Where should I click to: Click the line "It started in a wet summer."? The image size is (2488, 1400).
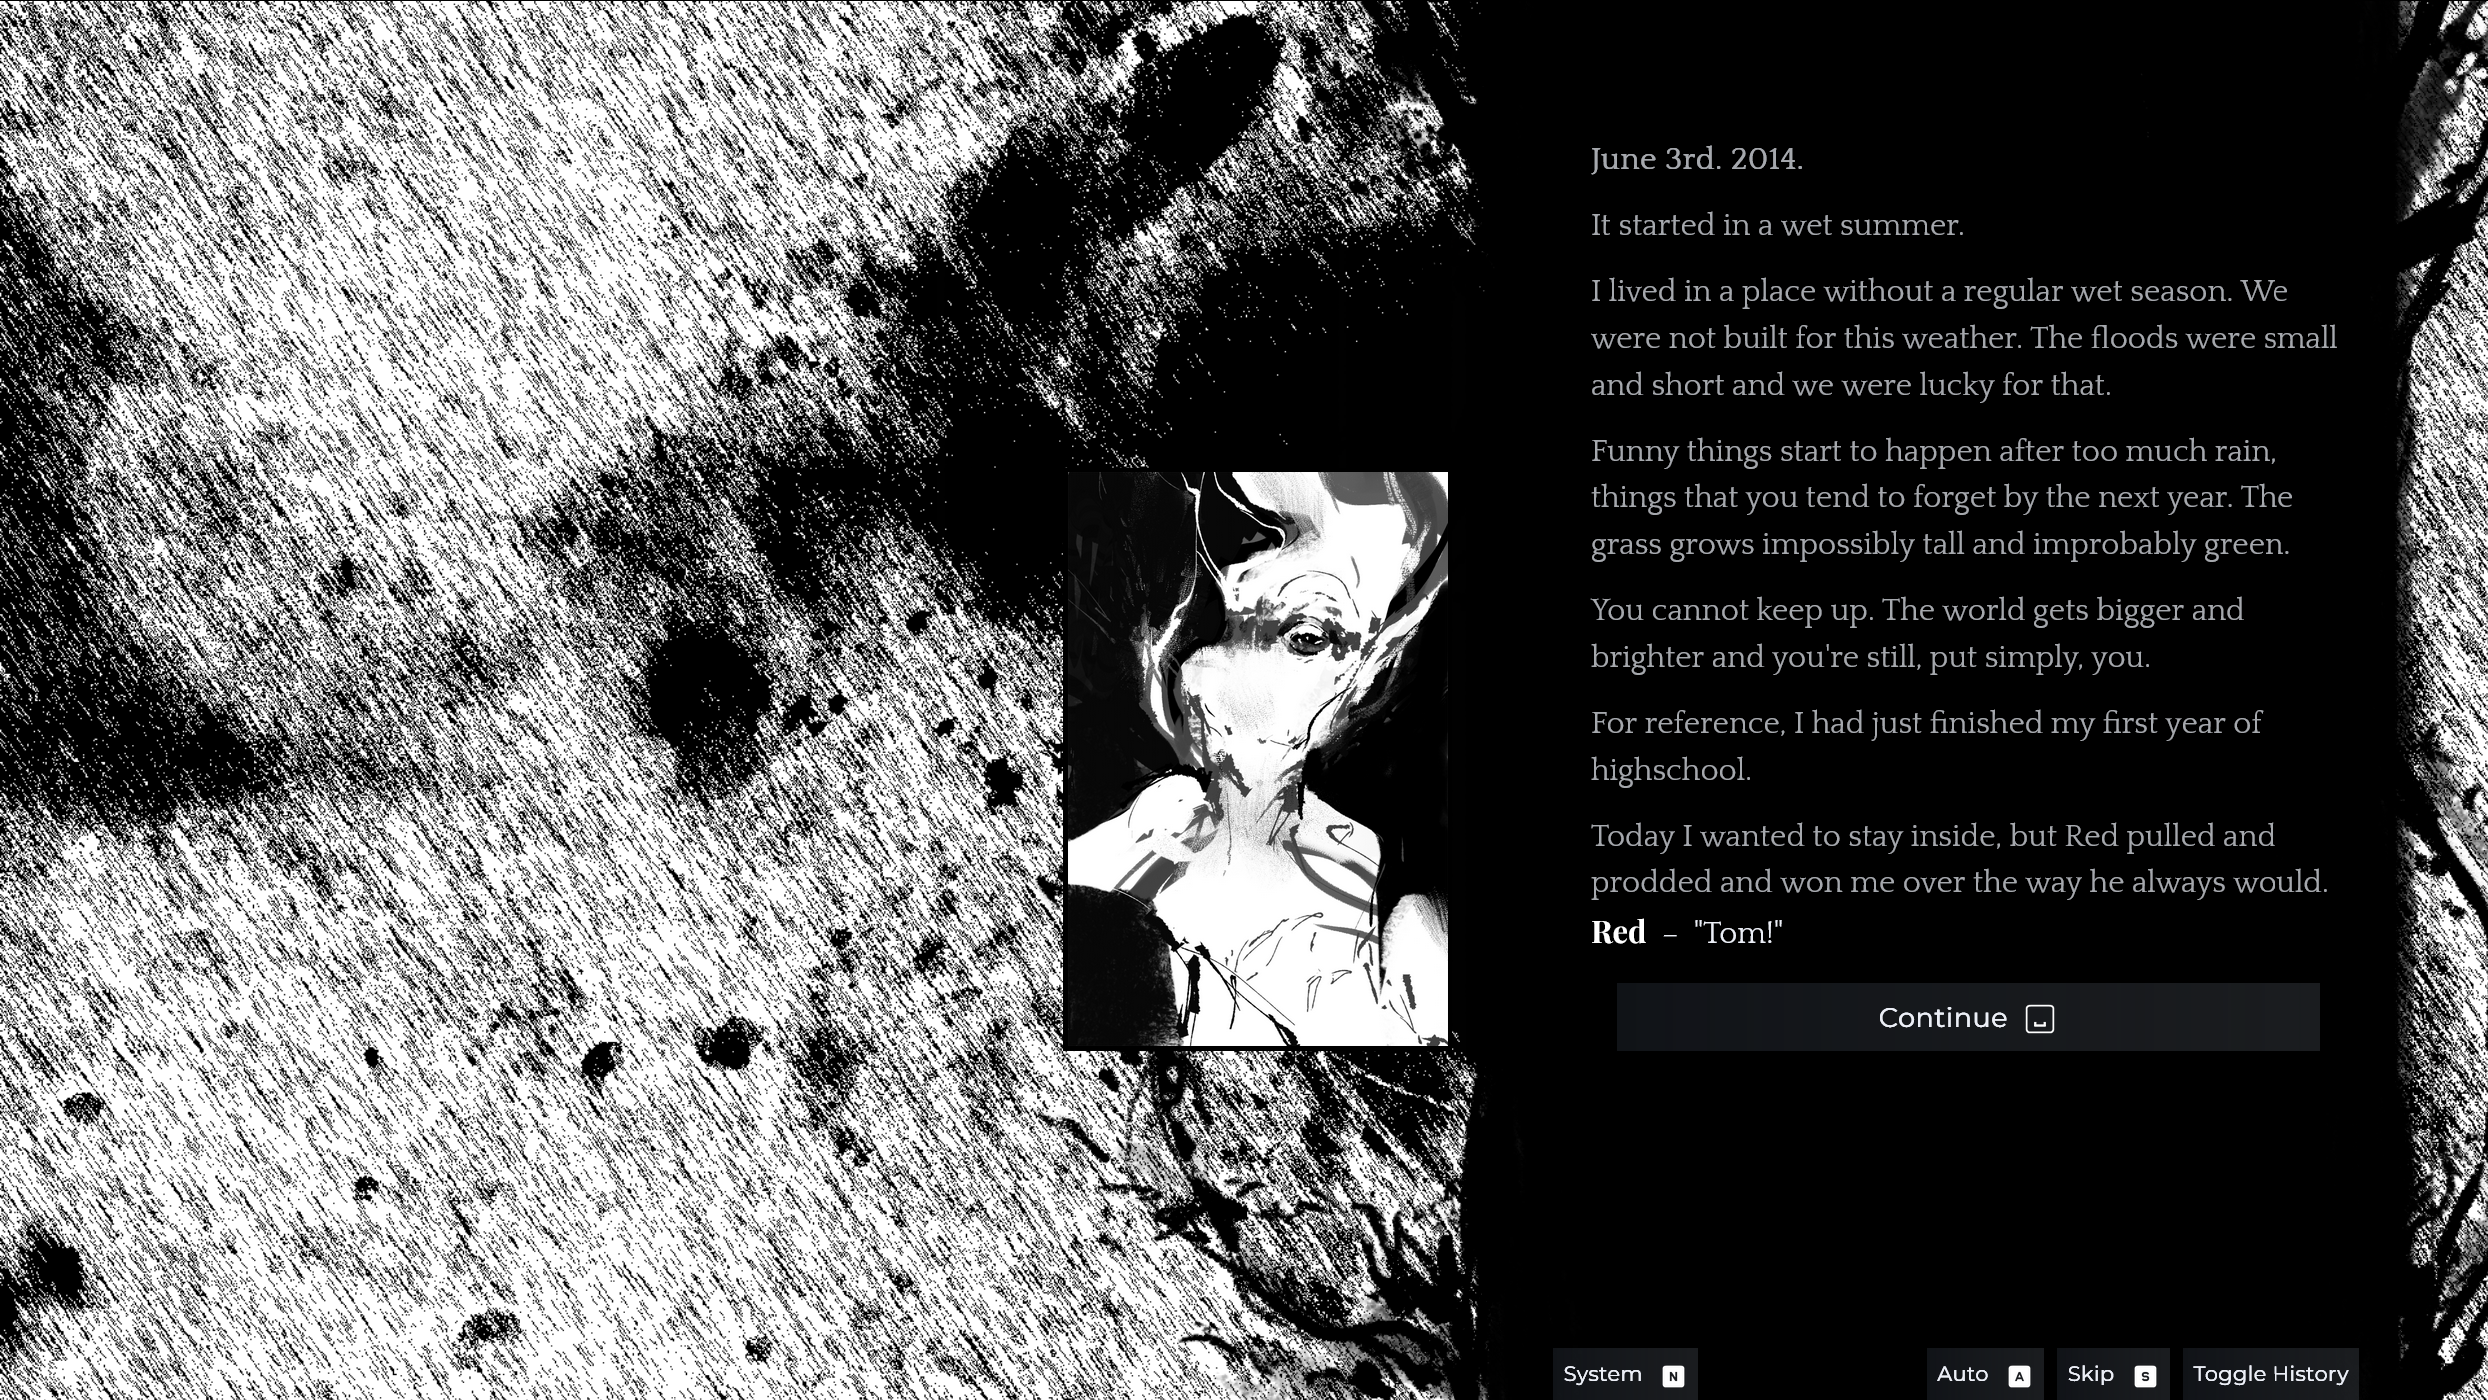(x=1777, y=225)
